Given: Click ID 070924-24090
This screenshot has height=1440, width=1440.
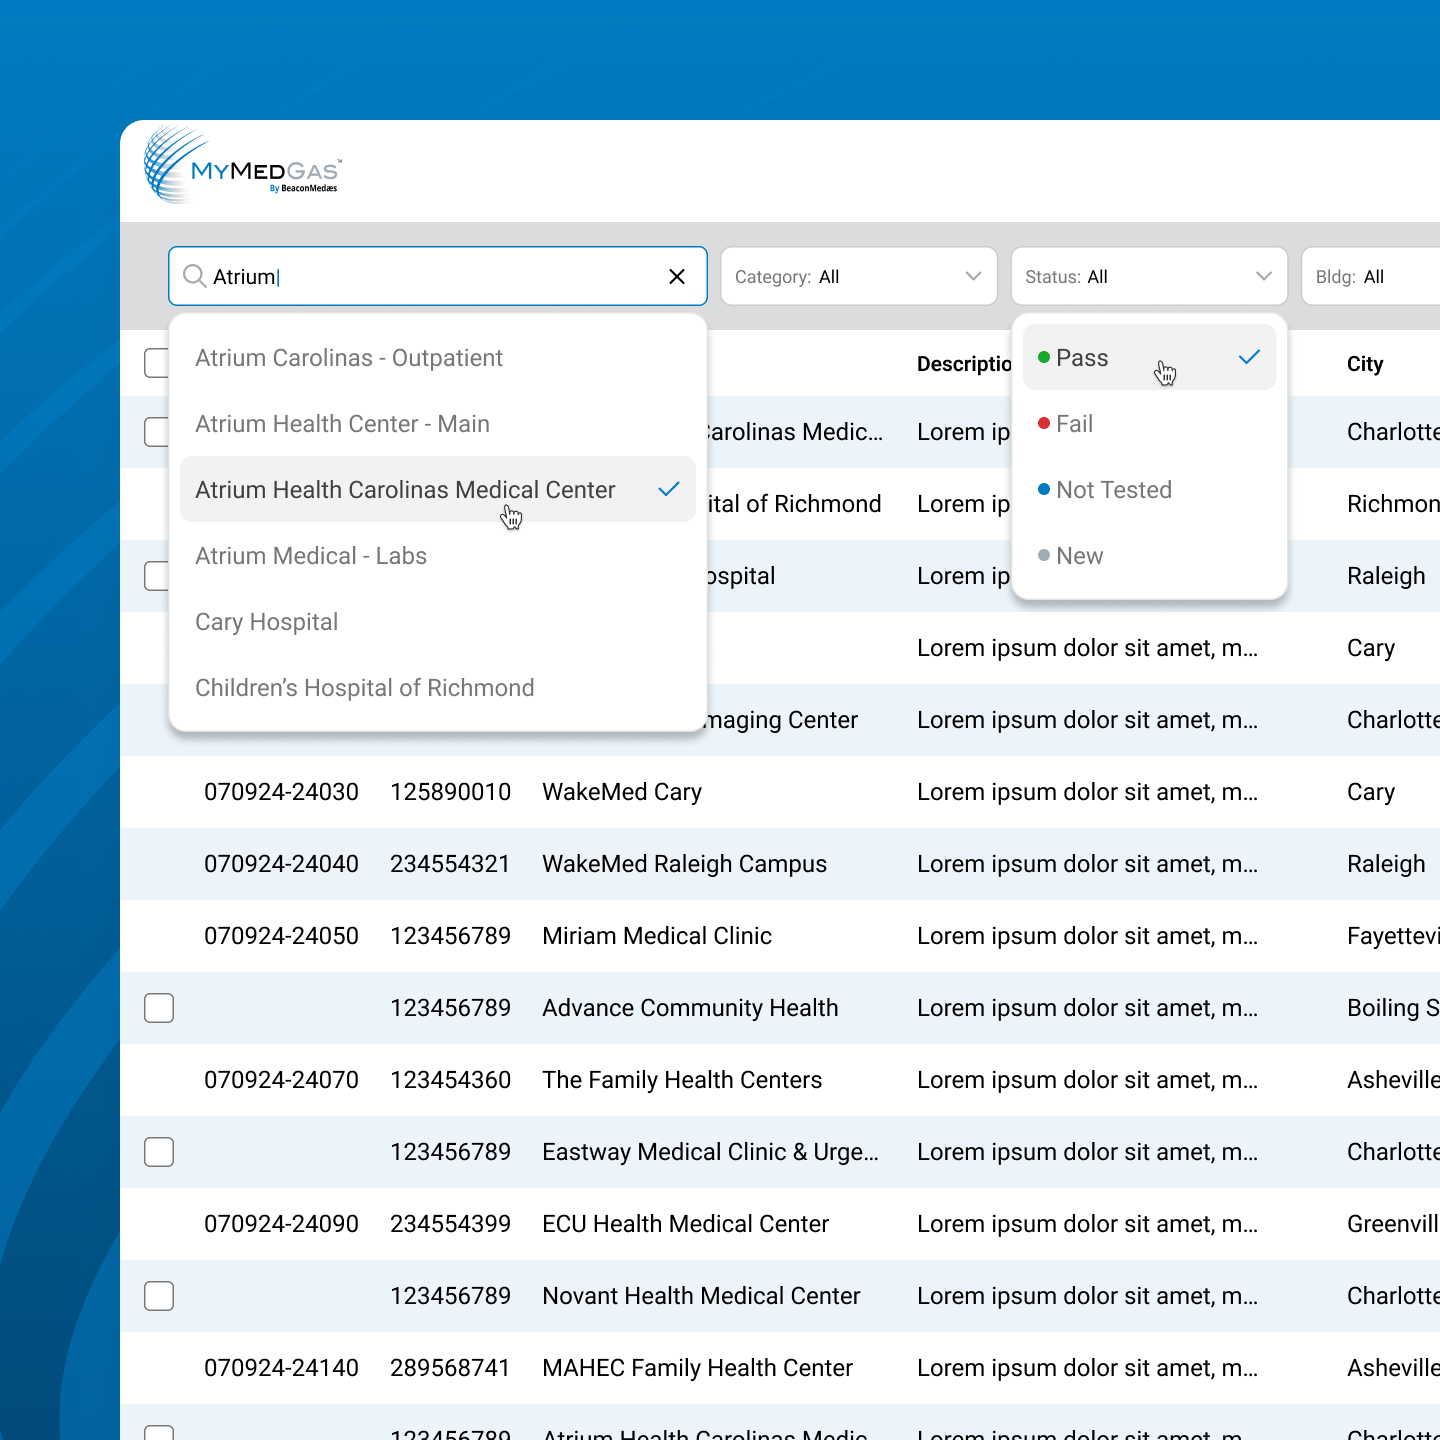Looking at the screenshot, I should (x=281, y=1224).
